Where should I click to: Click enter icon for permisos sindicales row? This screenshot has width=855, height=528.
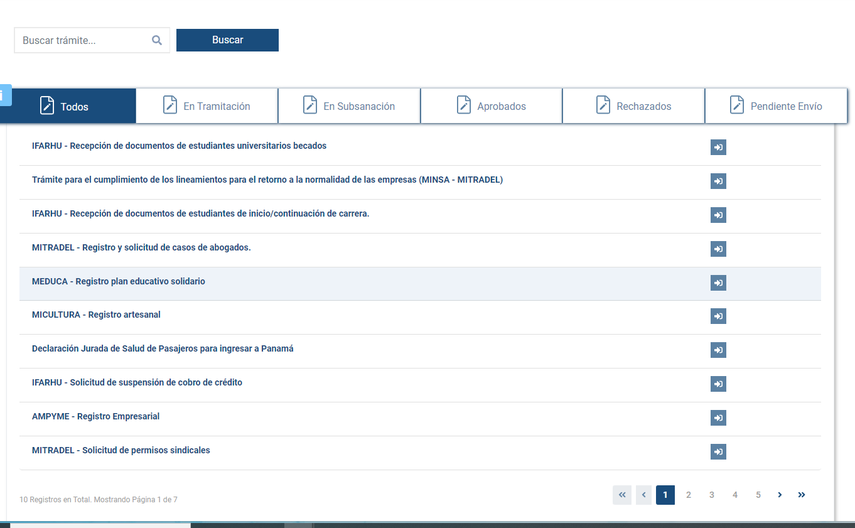click(x=718, y=451)
